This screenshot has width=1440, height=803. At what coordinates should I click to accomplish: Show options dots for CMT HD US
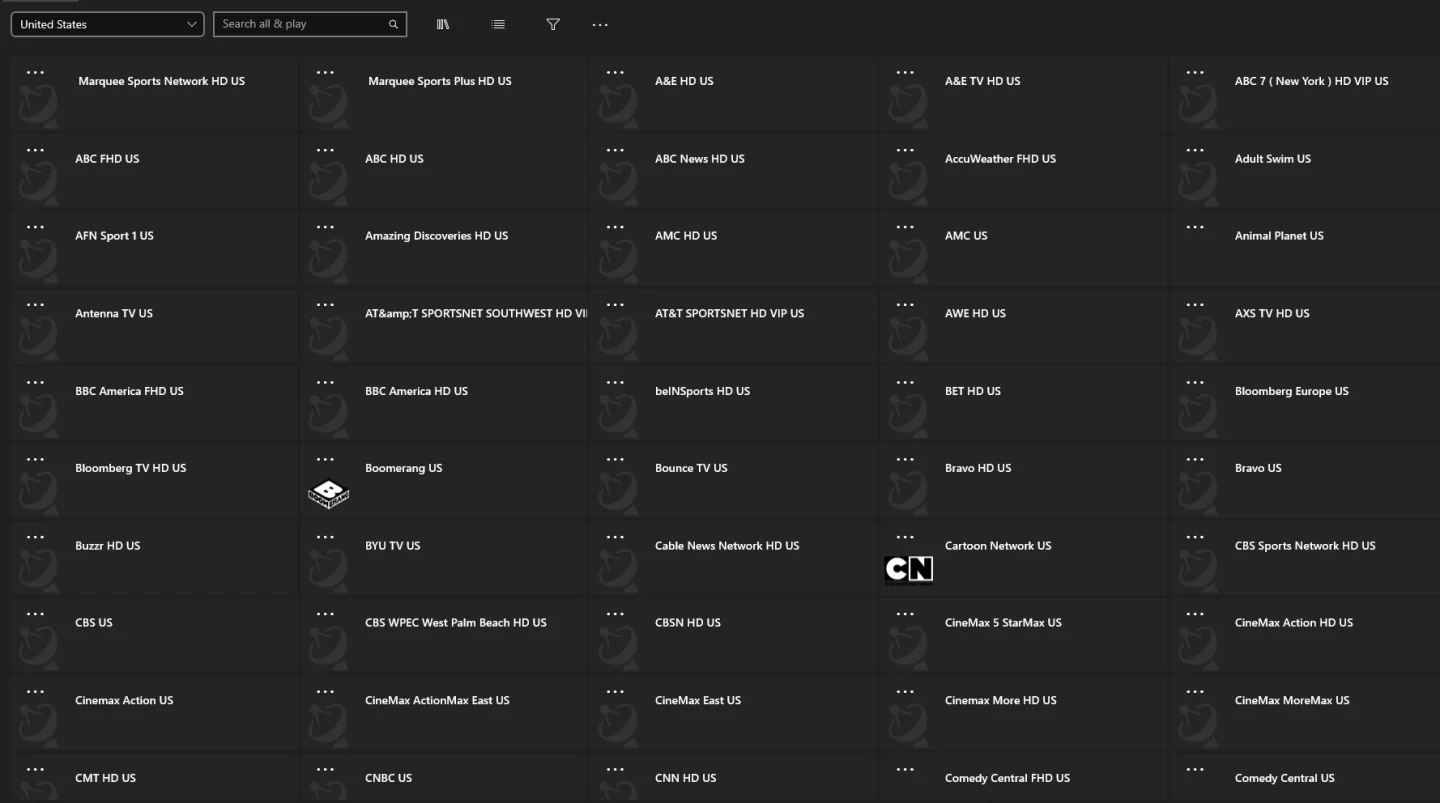(x=35, y=769)
